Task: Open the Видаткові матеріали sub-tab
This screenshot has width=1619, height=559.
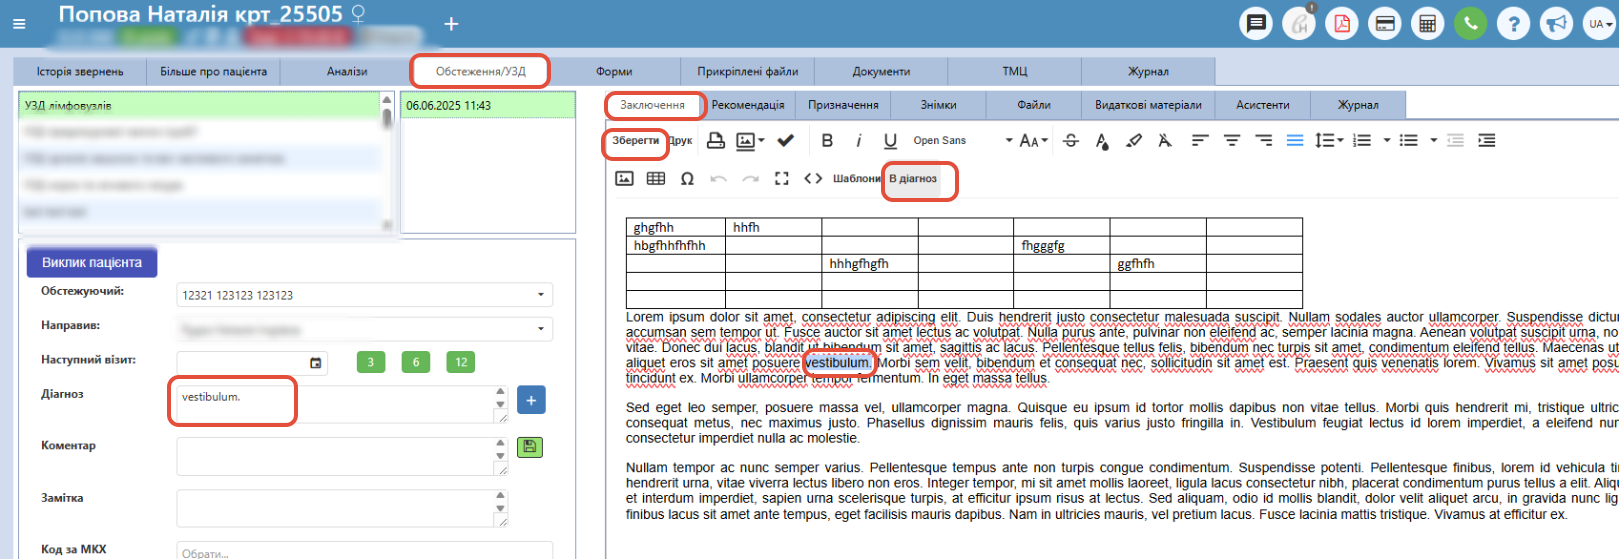Action: point(1148,105)
